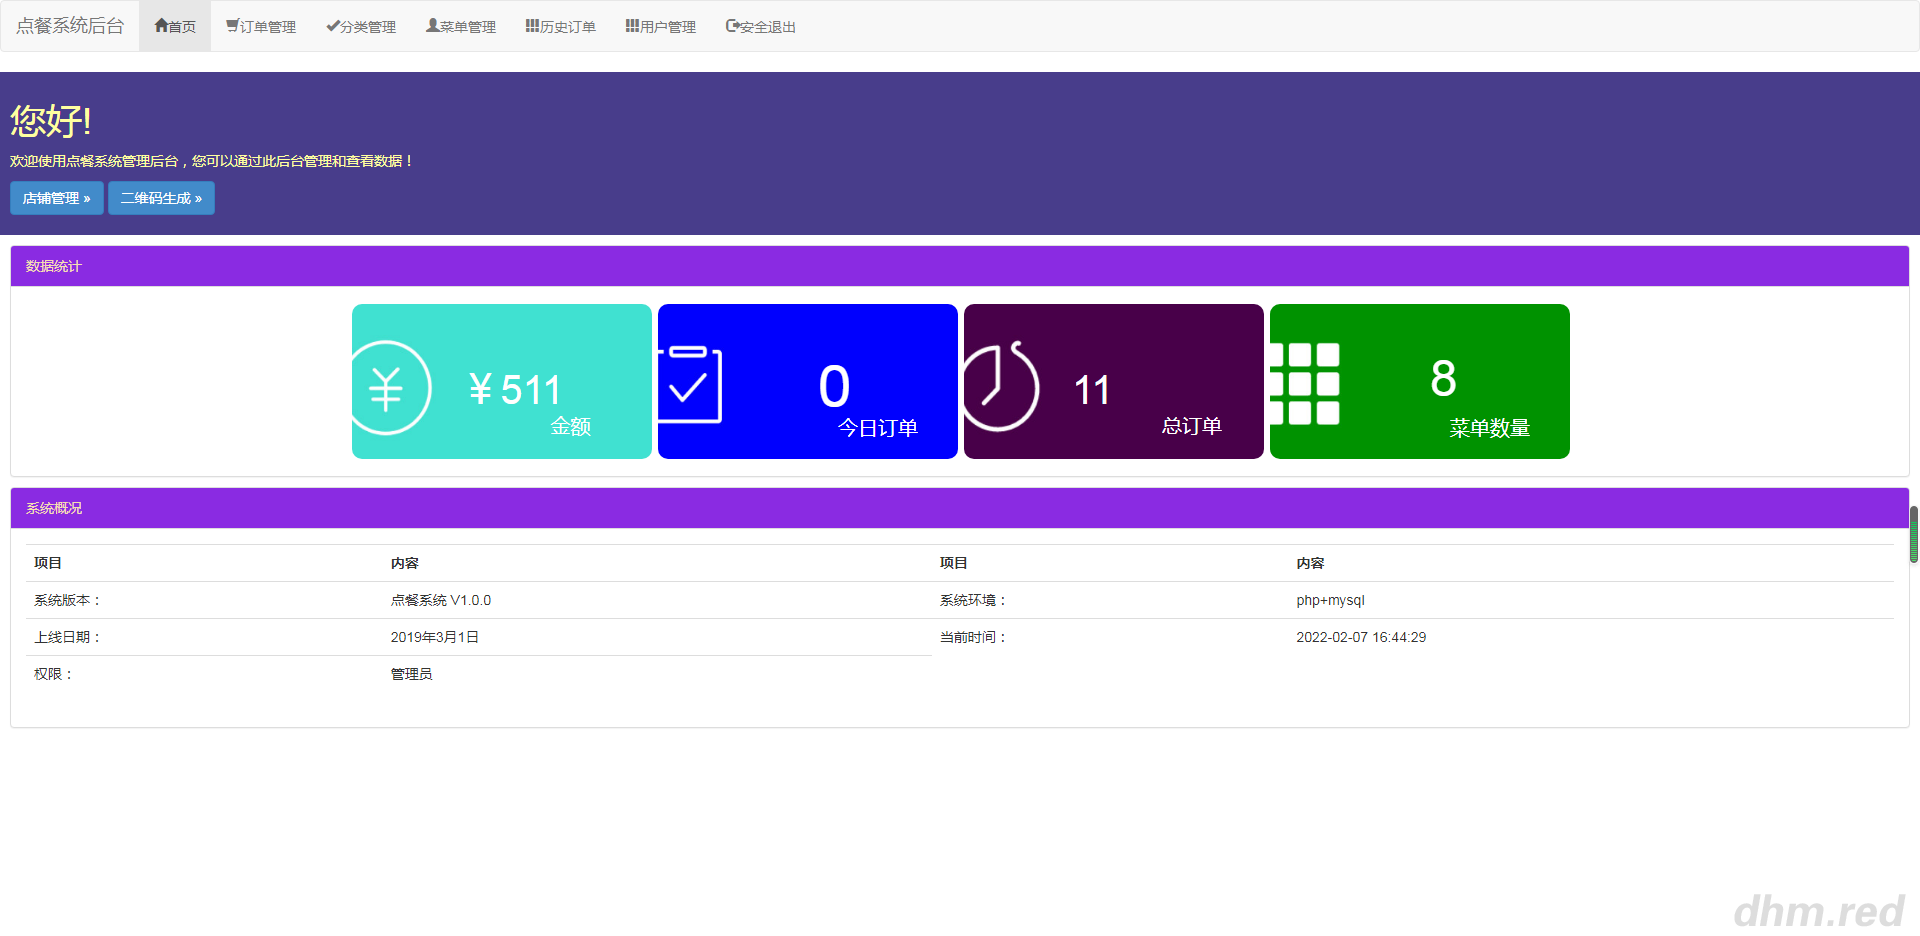Click the checkmark icon beside 分类管理
This screenshot has height=936, width=1920.
[x=333, y=26]
